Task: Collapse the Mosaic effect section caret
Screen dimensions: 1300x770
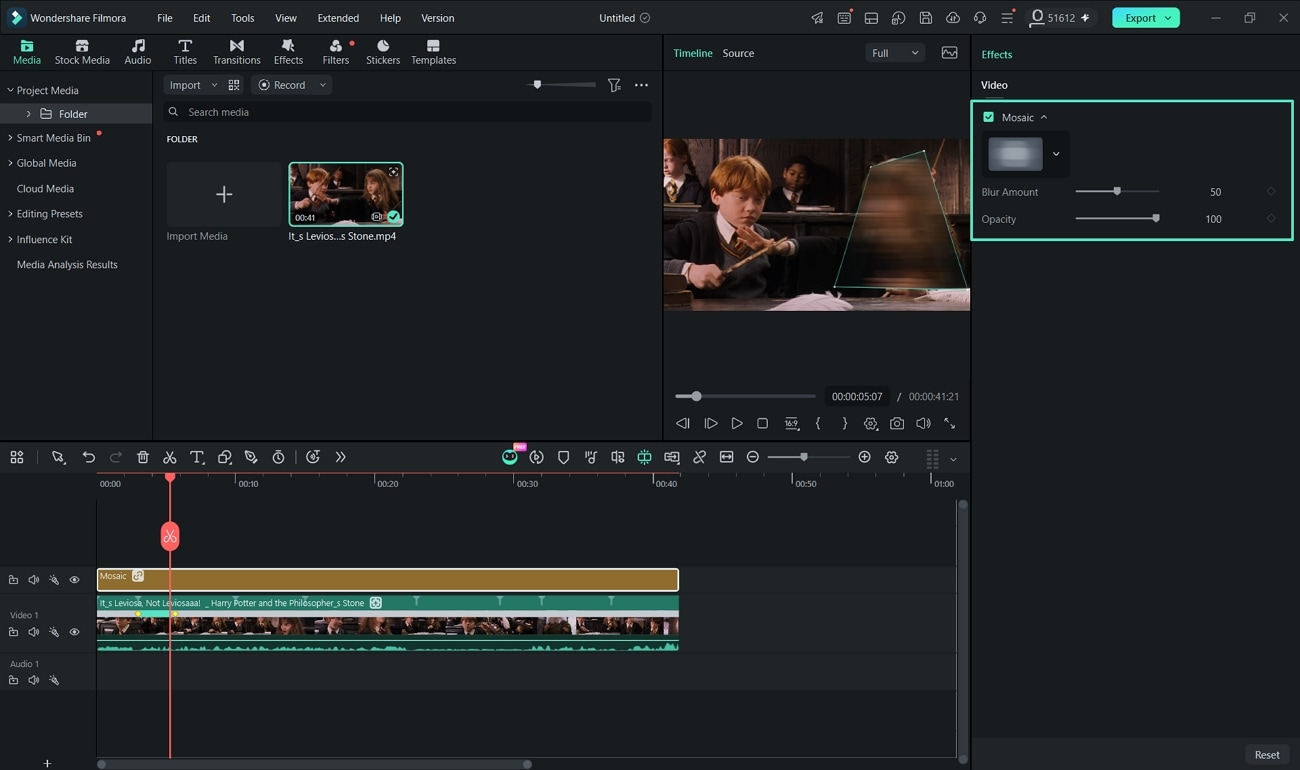Action: tap(1044, 117)
